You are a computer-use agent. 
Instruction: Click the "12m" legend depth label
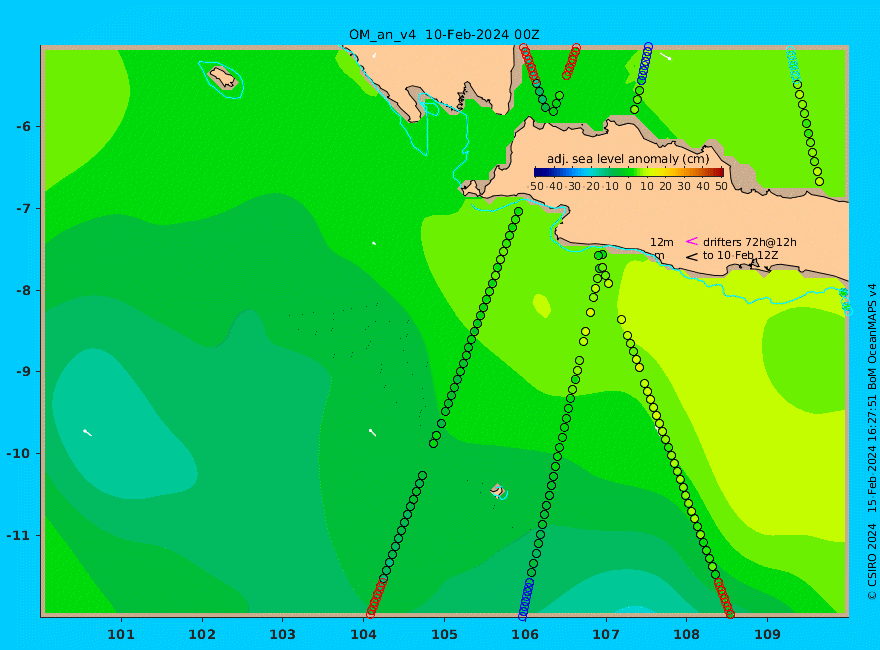(x=662, y=242)
